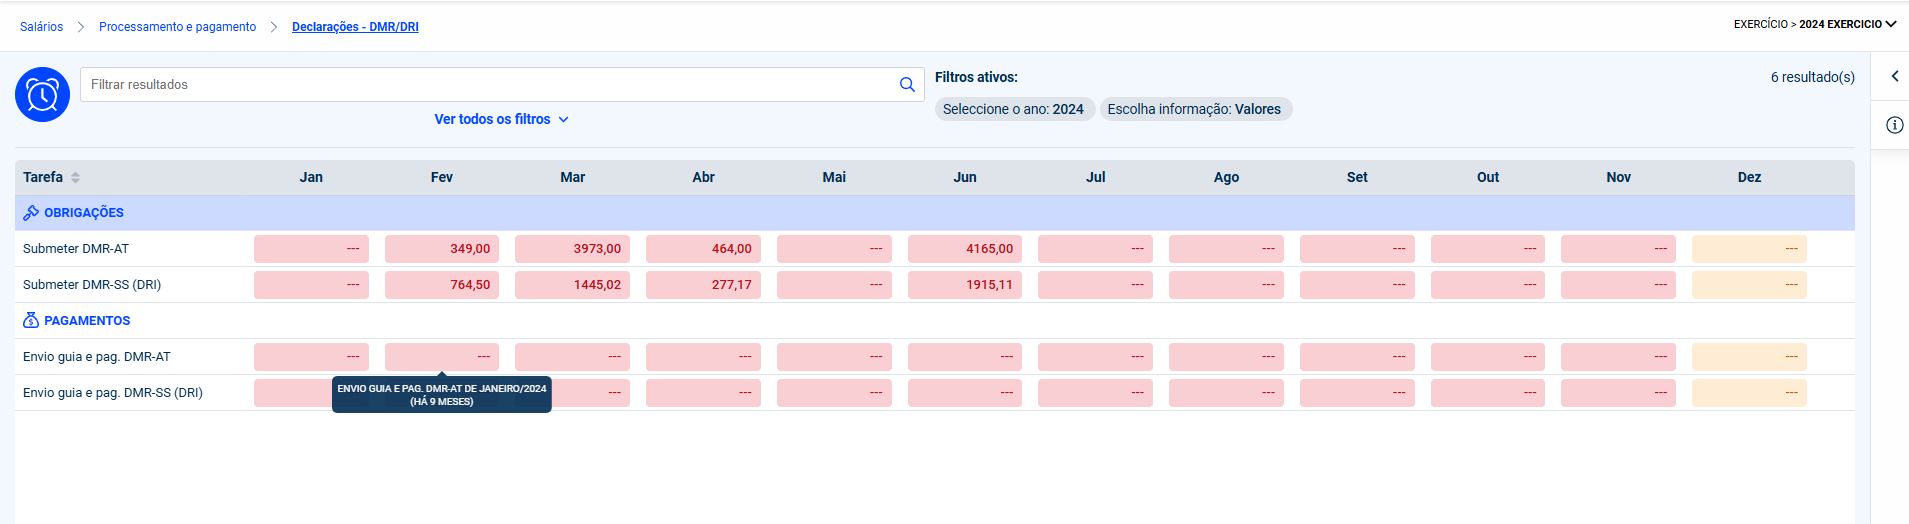Open cell with value 277,17
1909x524 pixels.
pos(703,285)
